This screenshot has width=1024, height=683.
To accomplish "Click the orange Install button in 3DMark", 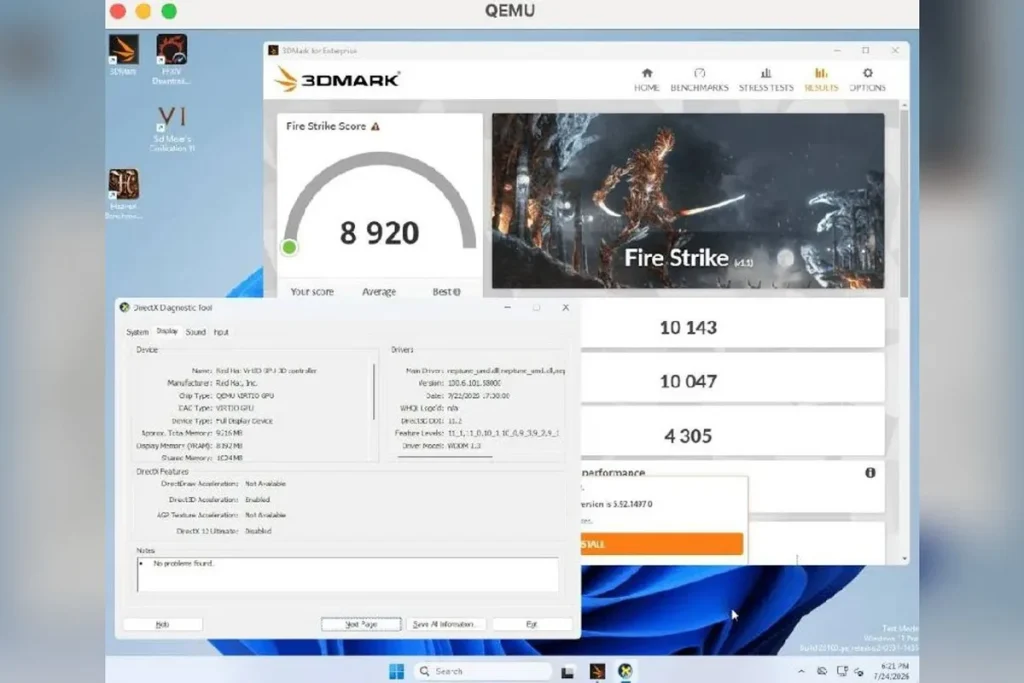I will pos(661,544).
